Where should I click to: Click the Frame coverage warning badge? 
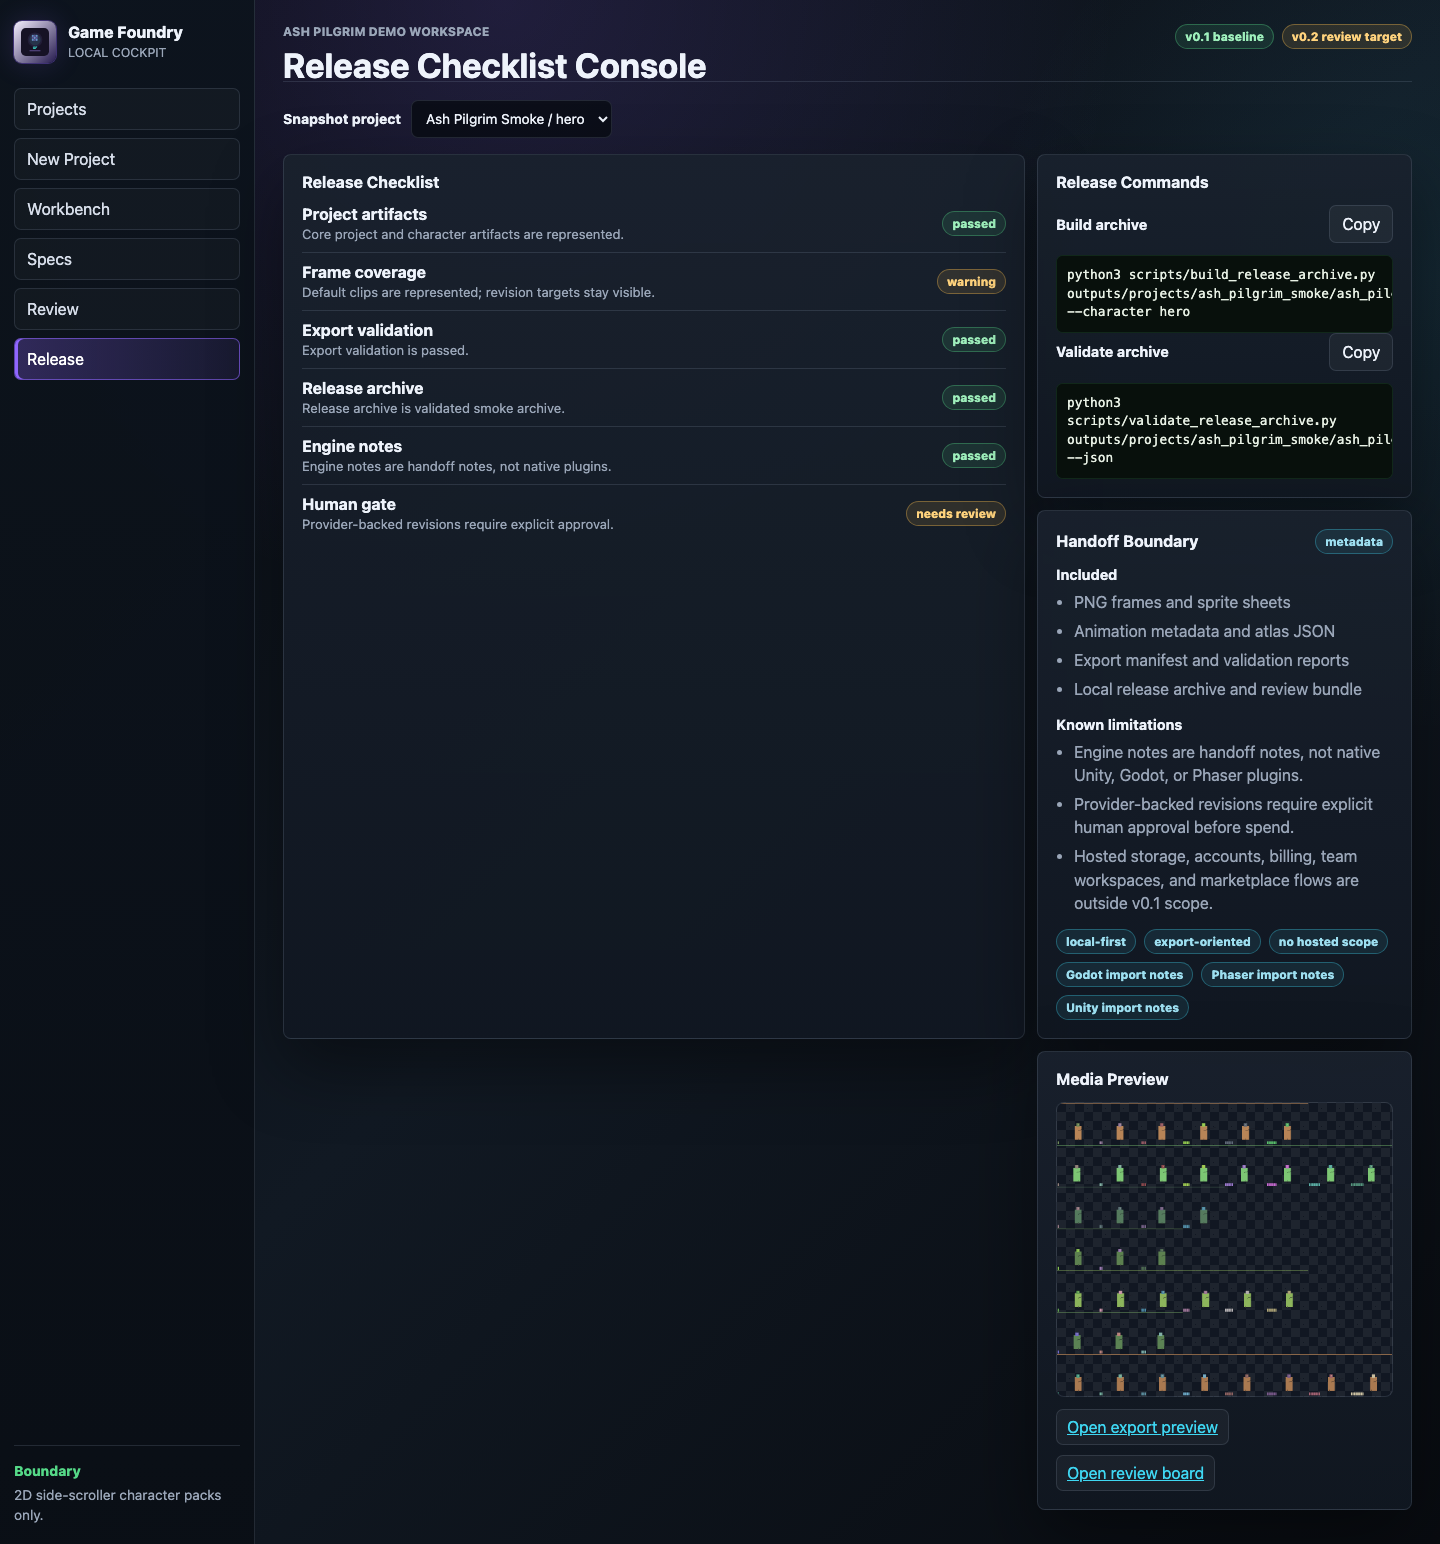971,282
